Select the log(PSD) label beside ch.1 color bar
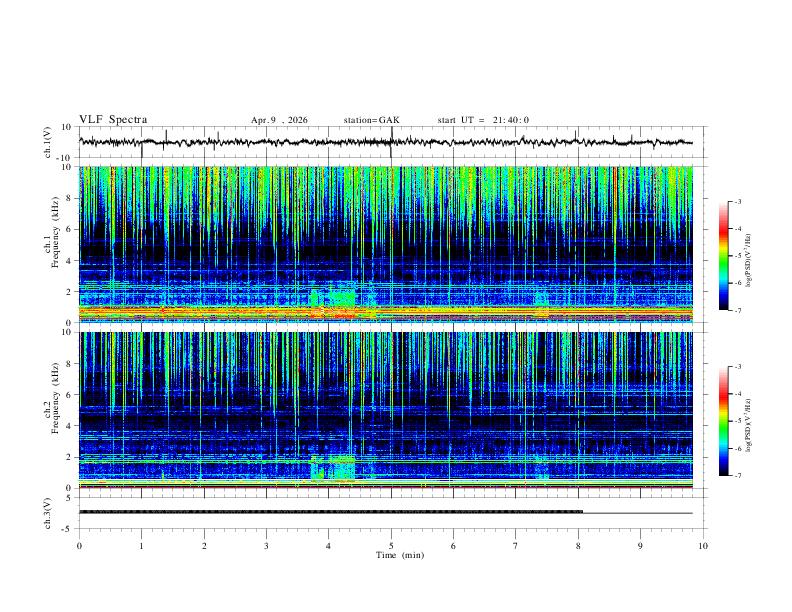The image size is (792, 612). (x=749, y=261)
